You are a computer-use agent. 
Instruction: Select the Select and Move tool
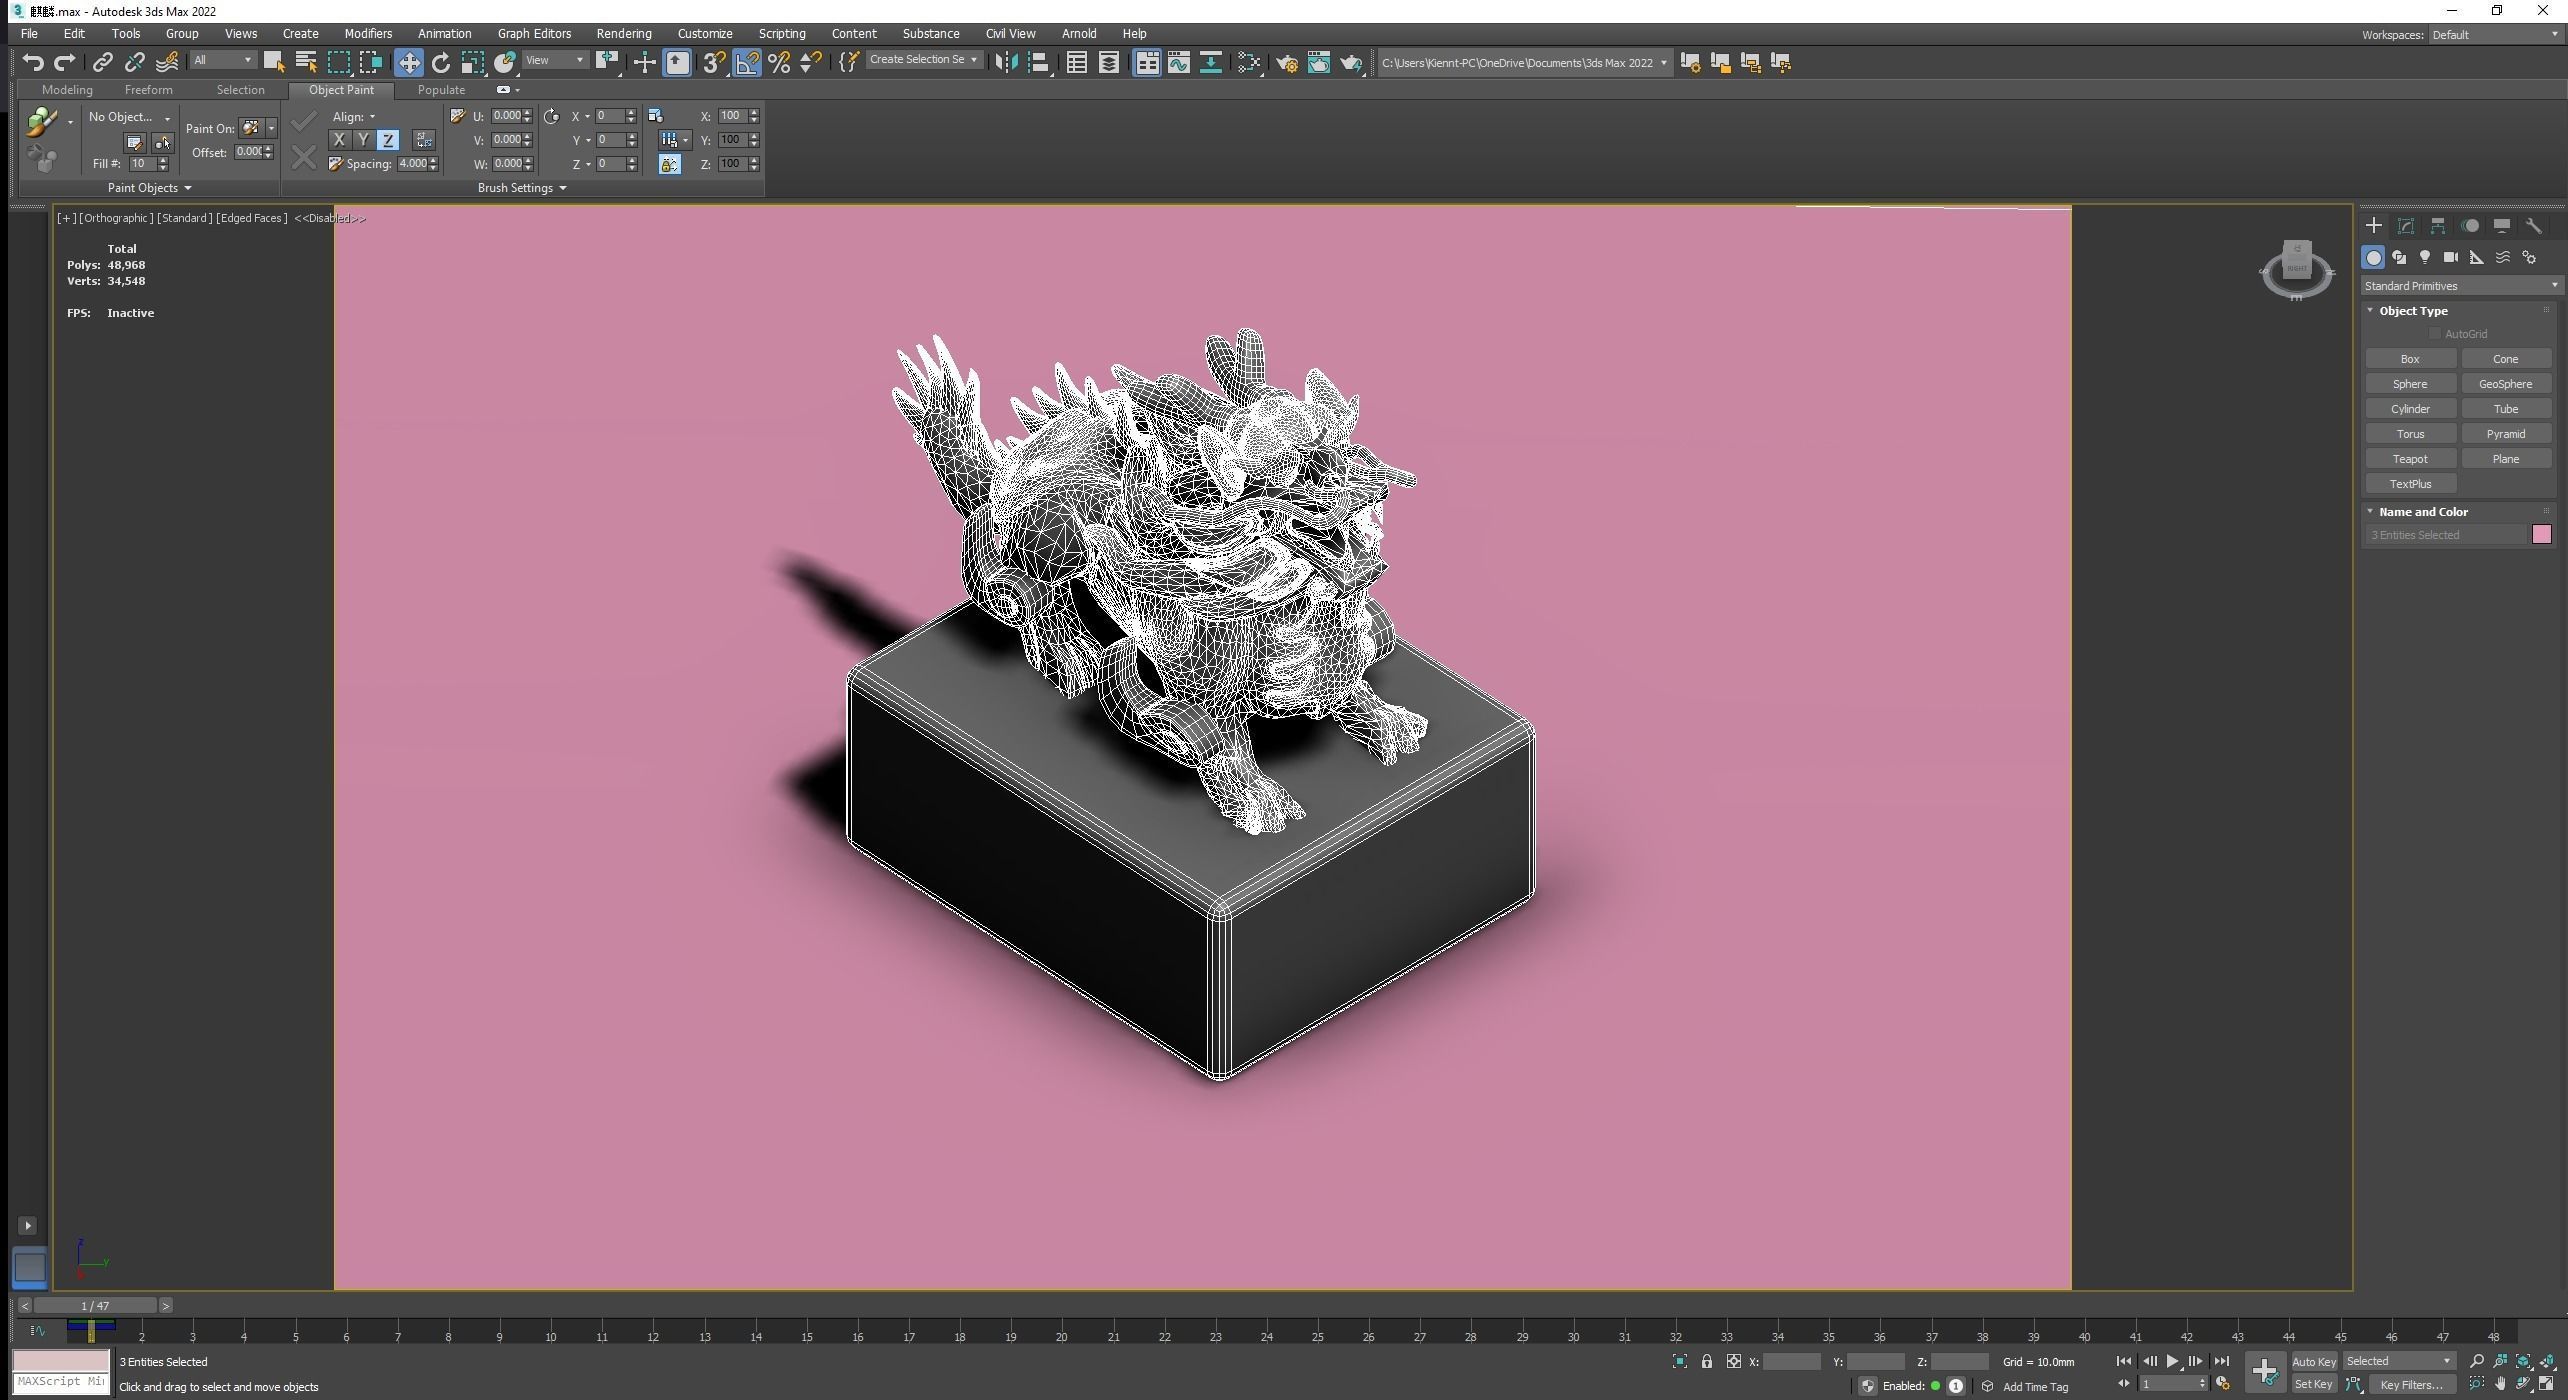[x=409, y=62]
